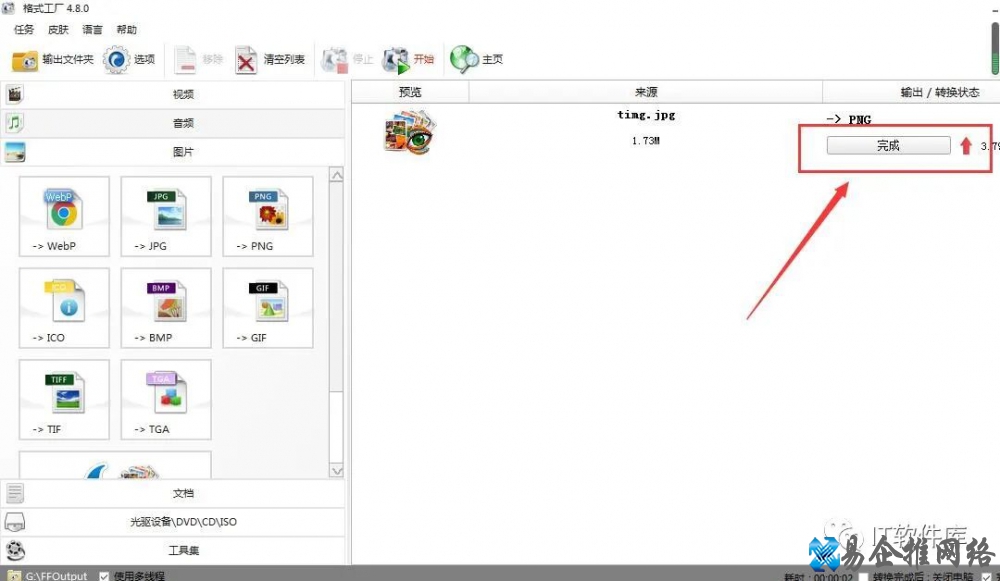Click the 完成 status button

[888, 146]
